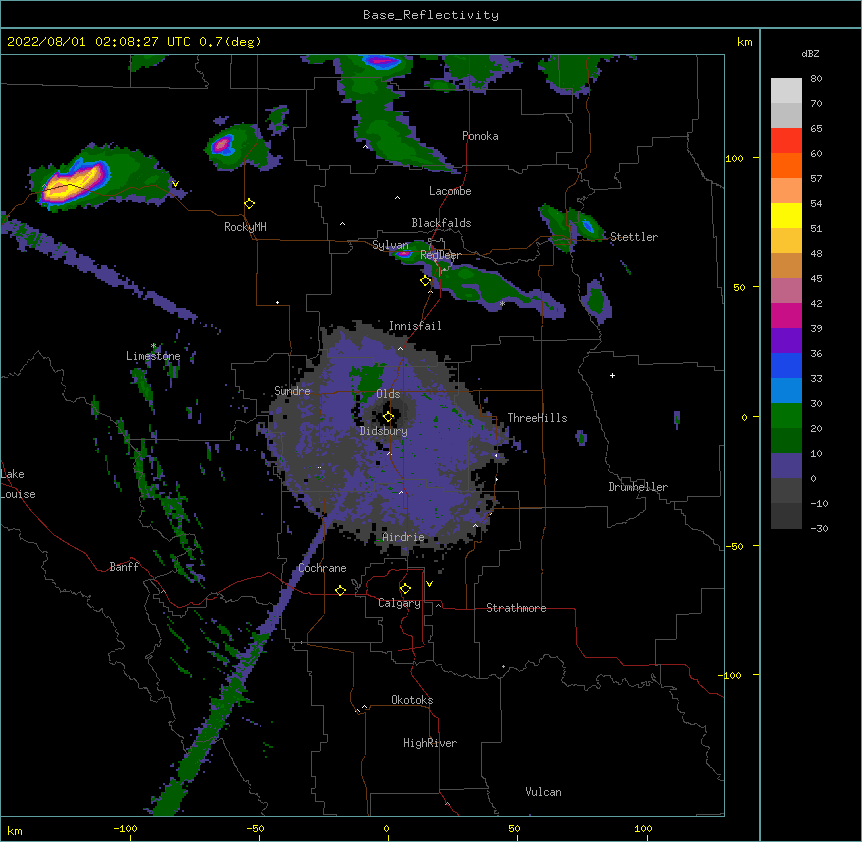Click the asterisk marker above Limestone
The image size is (862, 842).
tap(153, 346)
